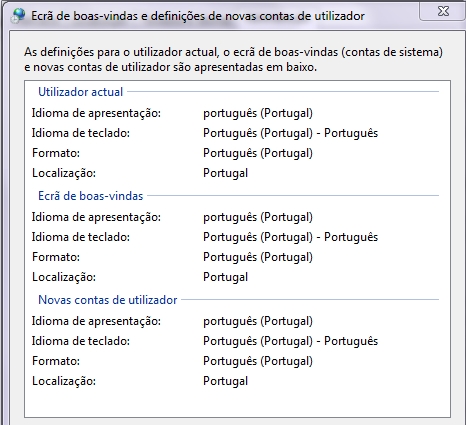Image resolution: width=466 pixels, height=425 pixels.
Task: Click 'Idioma de apresentação' under Novas contas
Action: click(x=96, y=321)
